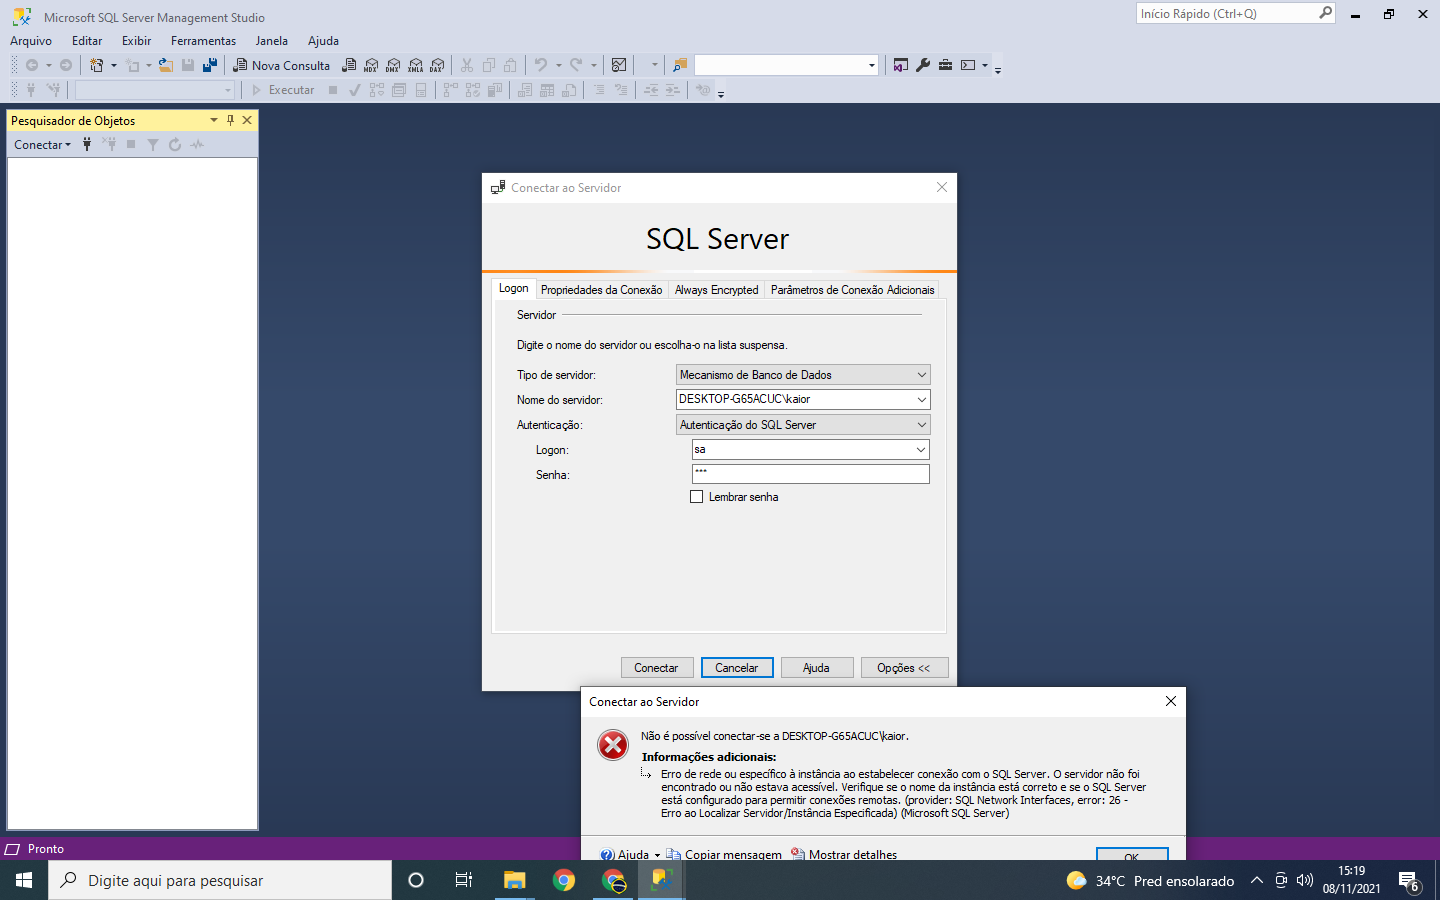The width and height of the screenshot is (1440, 900).
Task: Show hidden tray icons chevron
Action: point(1257,881)
